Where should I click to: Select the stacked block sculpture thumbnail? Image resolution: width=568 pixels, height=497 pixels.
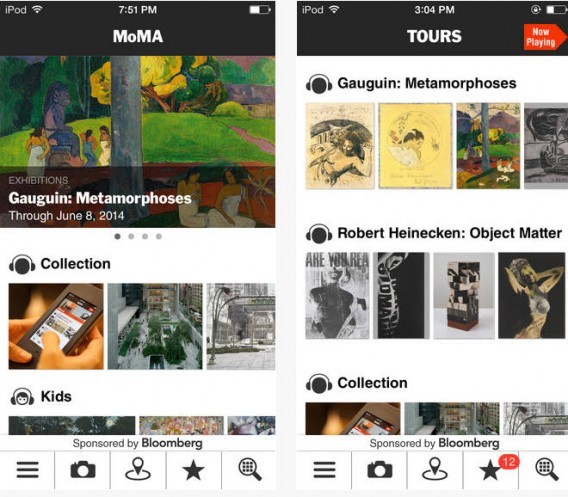click(x=464, y=296)
